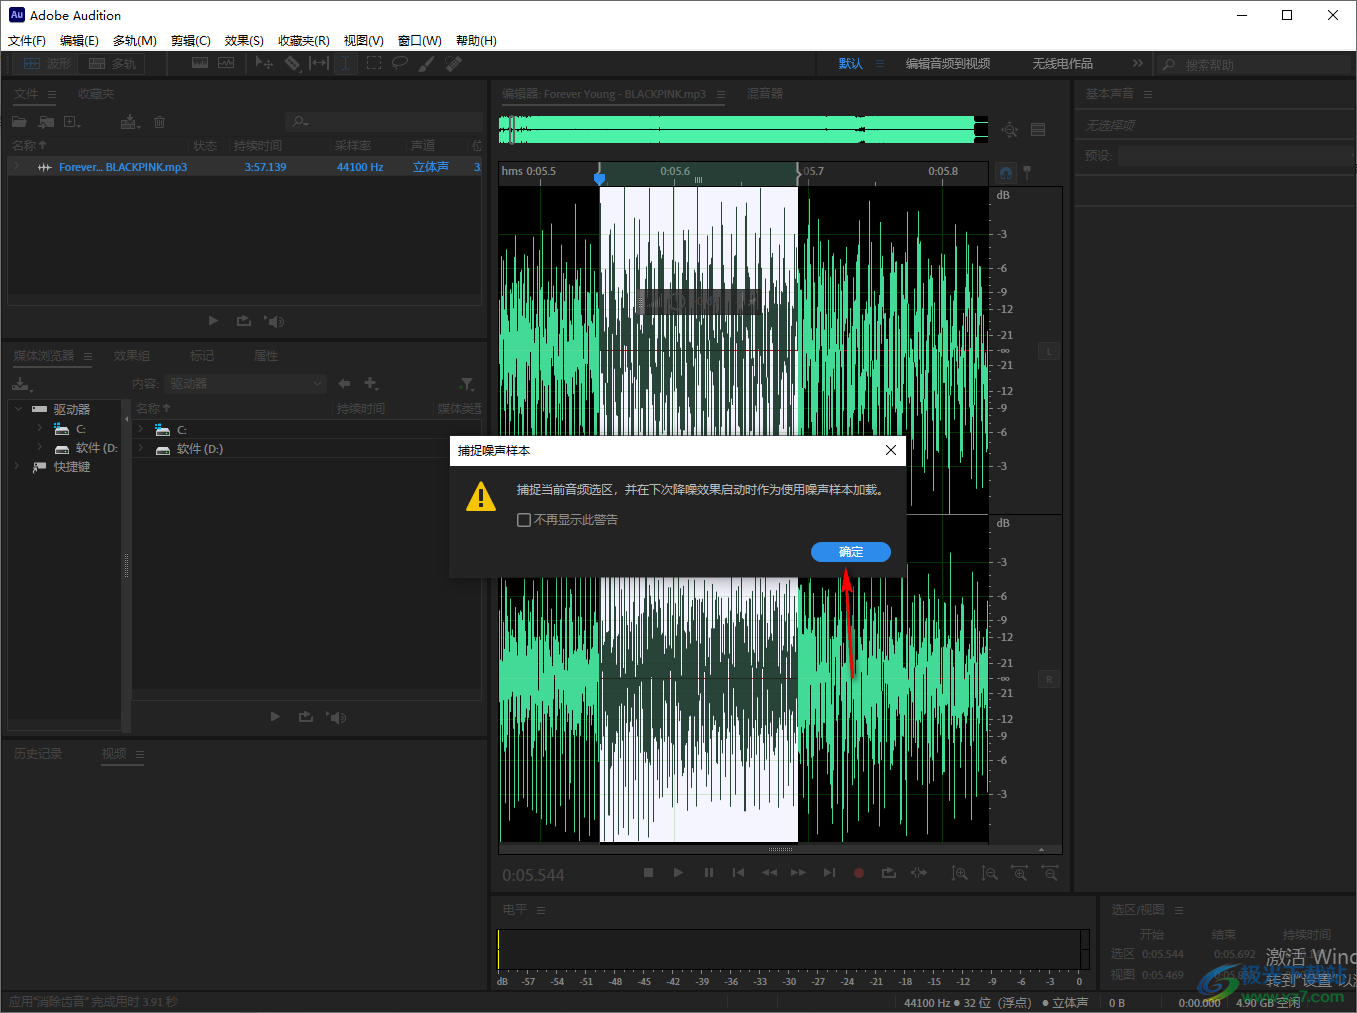Click the Stop transport button
1357x1013 pixels.
pyautogui.click(x=648, y=873)
